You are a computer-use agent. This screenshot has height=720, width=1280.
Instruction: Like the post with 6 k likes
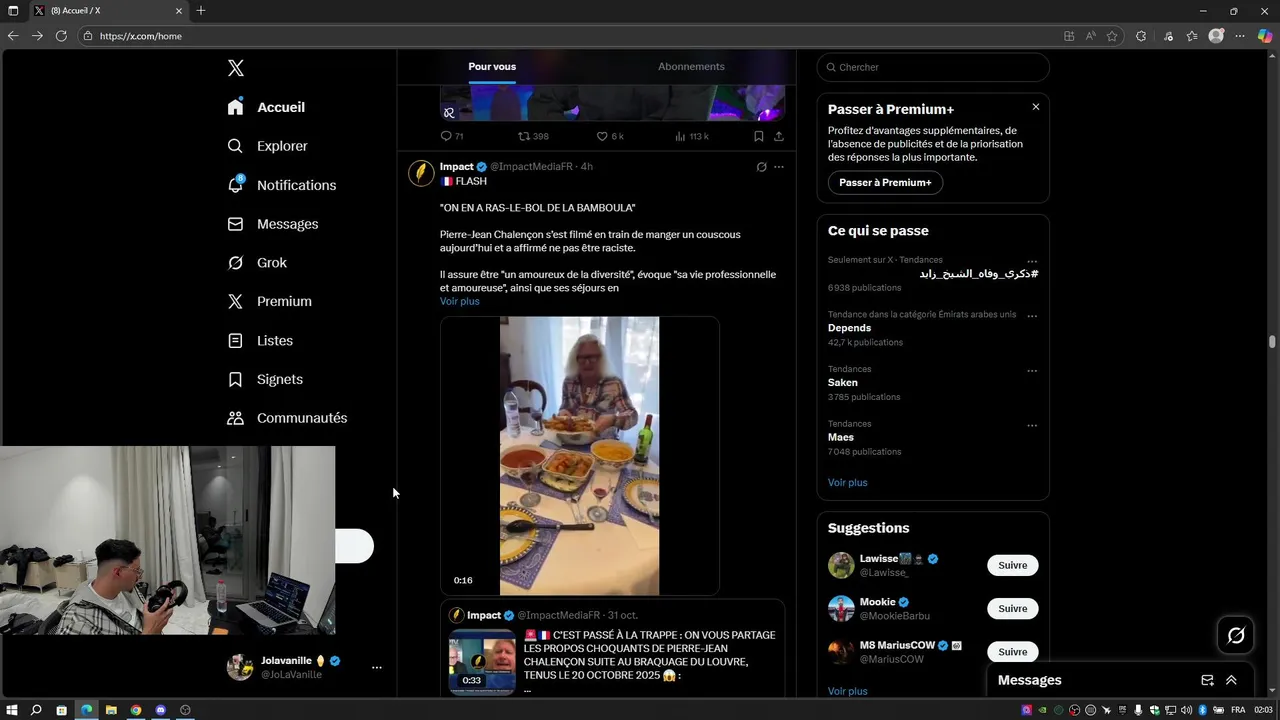pyautogui.click(x=610, y=136)
